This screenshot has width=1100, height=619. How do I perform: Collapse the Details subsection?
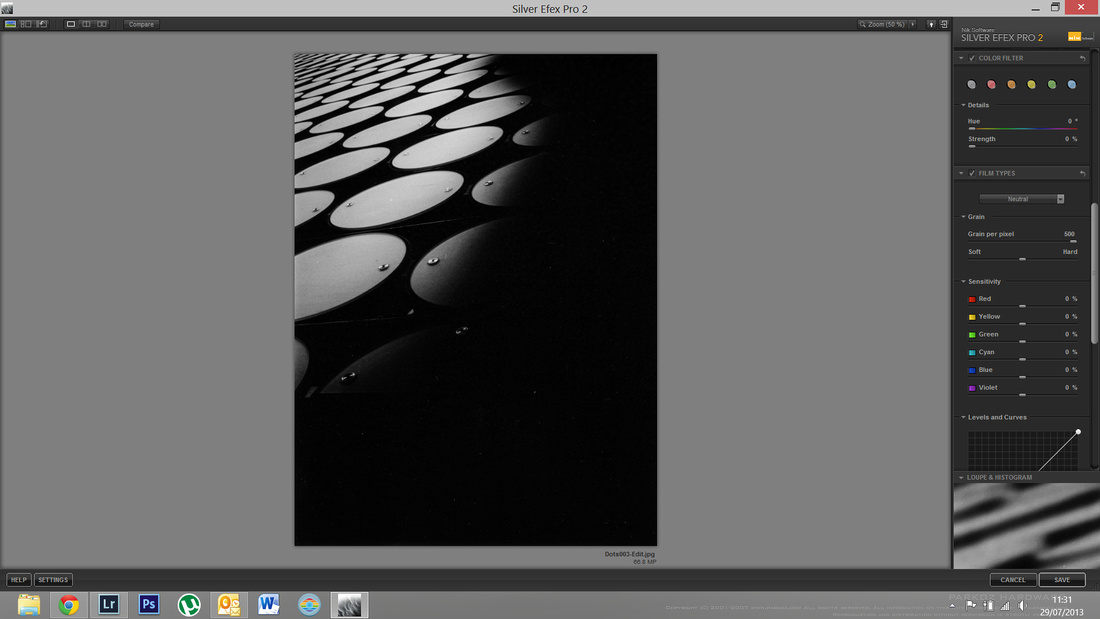(963, 105)
